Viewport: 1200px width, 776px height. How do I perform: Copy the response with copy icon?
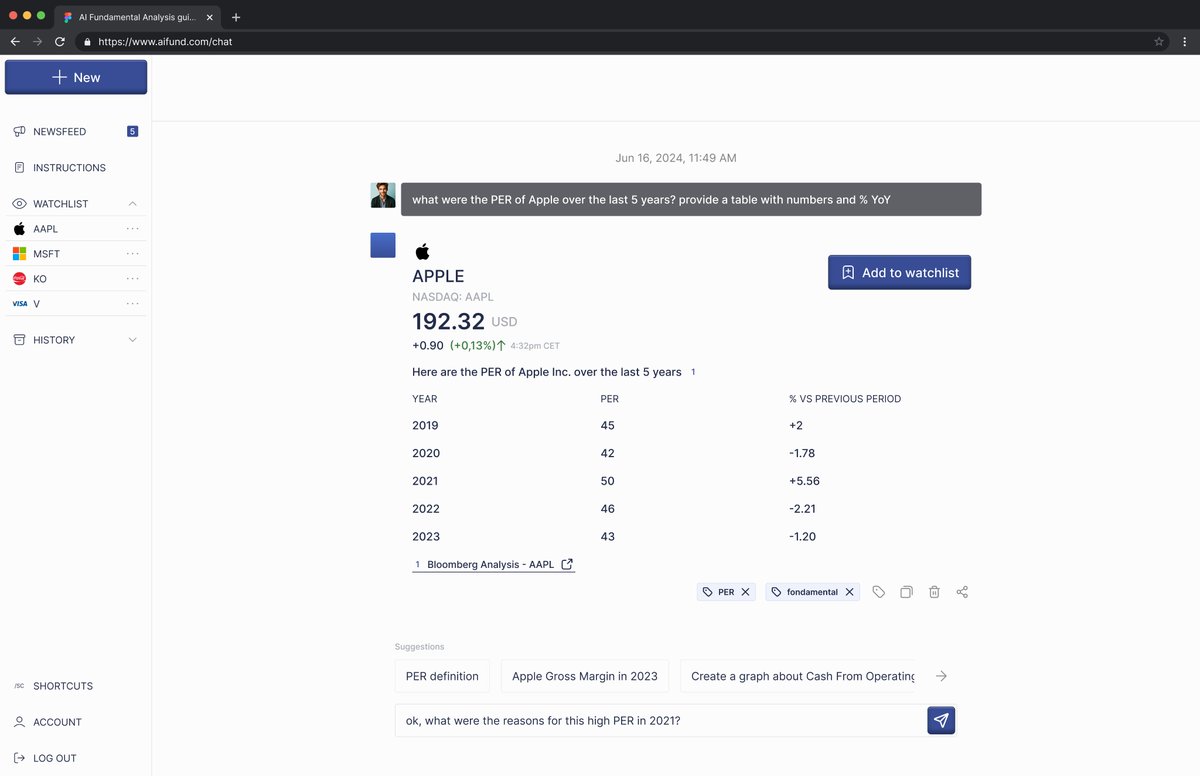point(906,592)
